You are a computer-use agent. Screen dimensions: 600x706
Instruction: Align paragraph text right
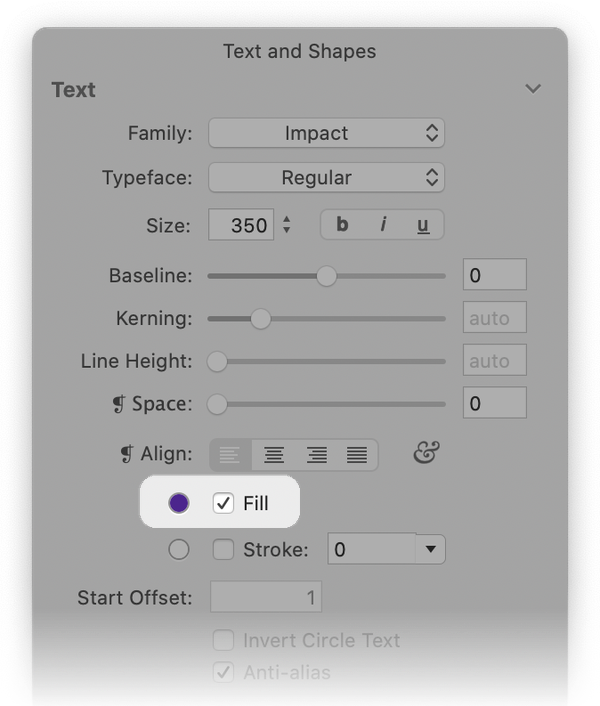click(316, 455)
